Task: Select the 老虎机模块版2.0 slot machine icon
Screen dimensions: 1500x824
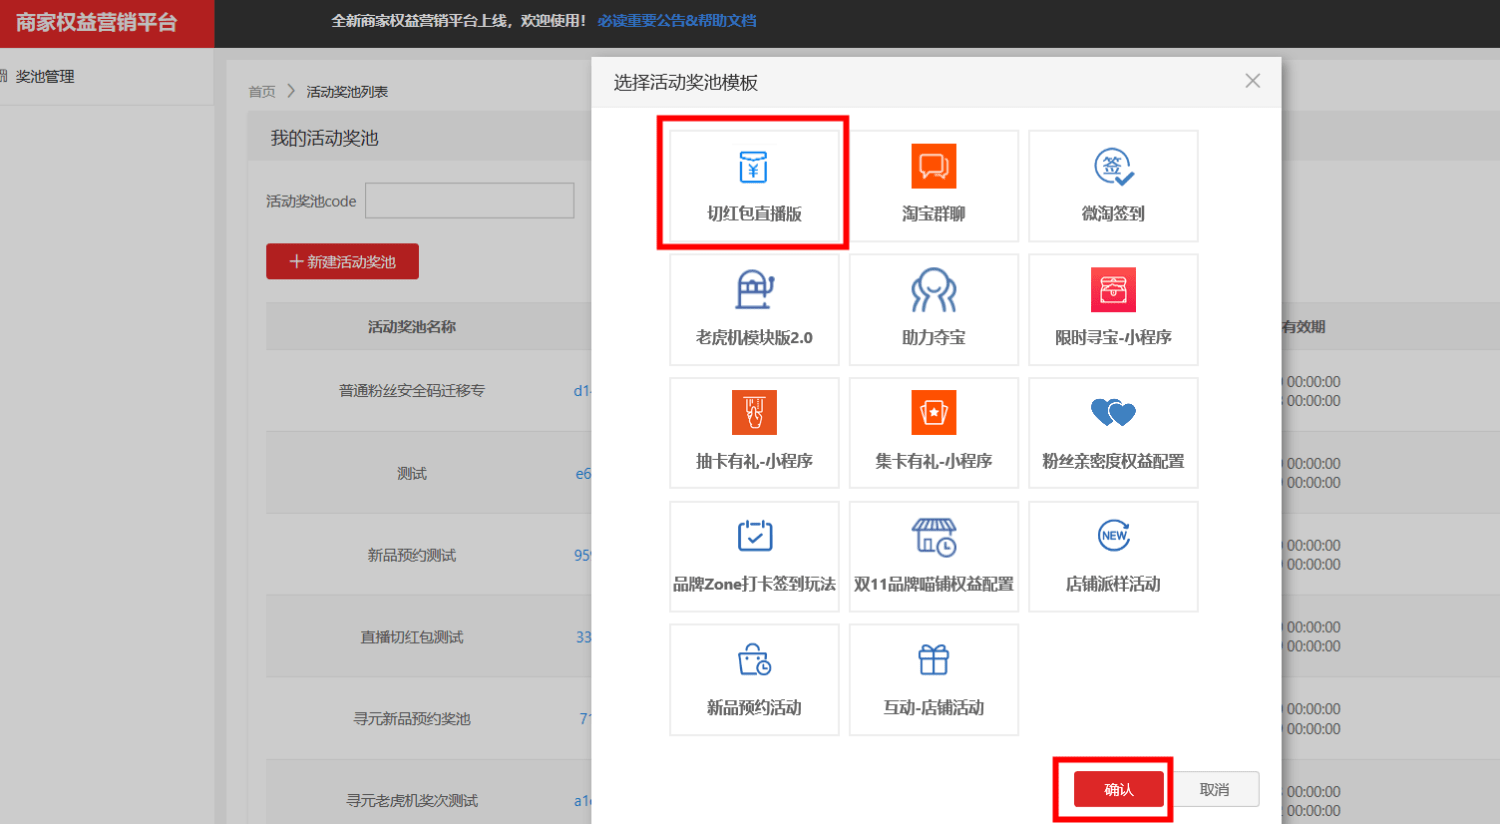Action: (x=754, y=291)
